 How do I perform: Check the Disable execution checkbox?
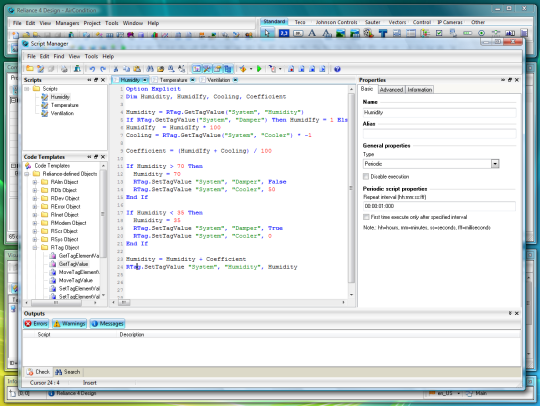pos(366,176)
